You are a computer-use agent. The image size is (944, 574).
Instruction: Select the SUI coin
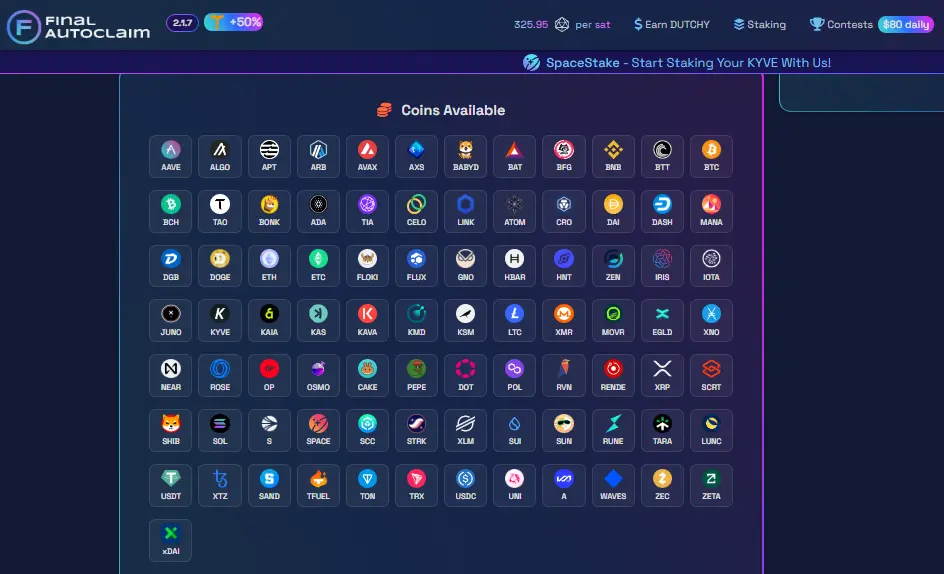click(514, 431)
